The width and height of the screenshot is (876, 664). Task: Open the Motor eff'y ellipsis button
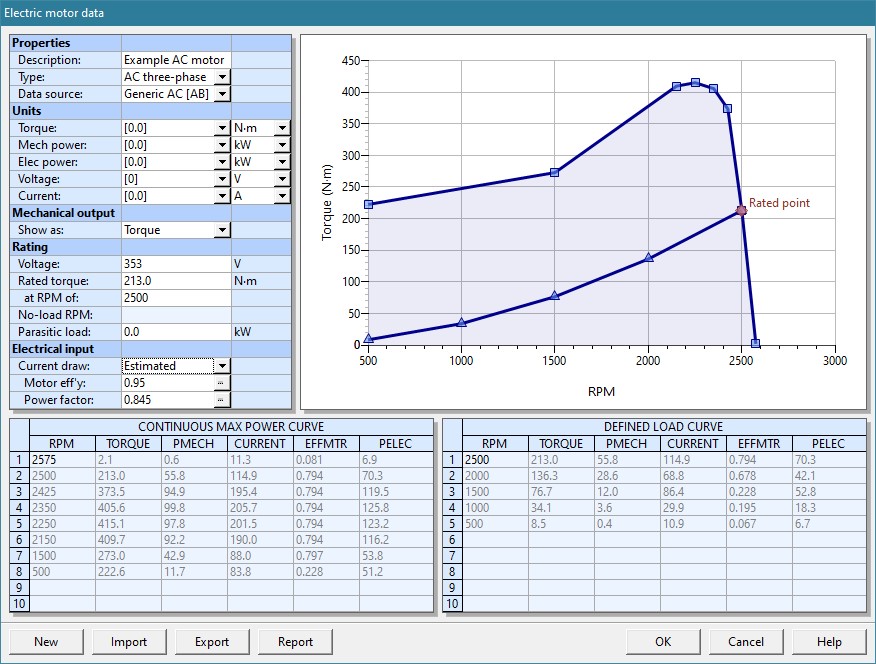(222, 383)
